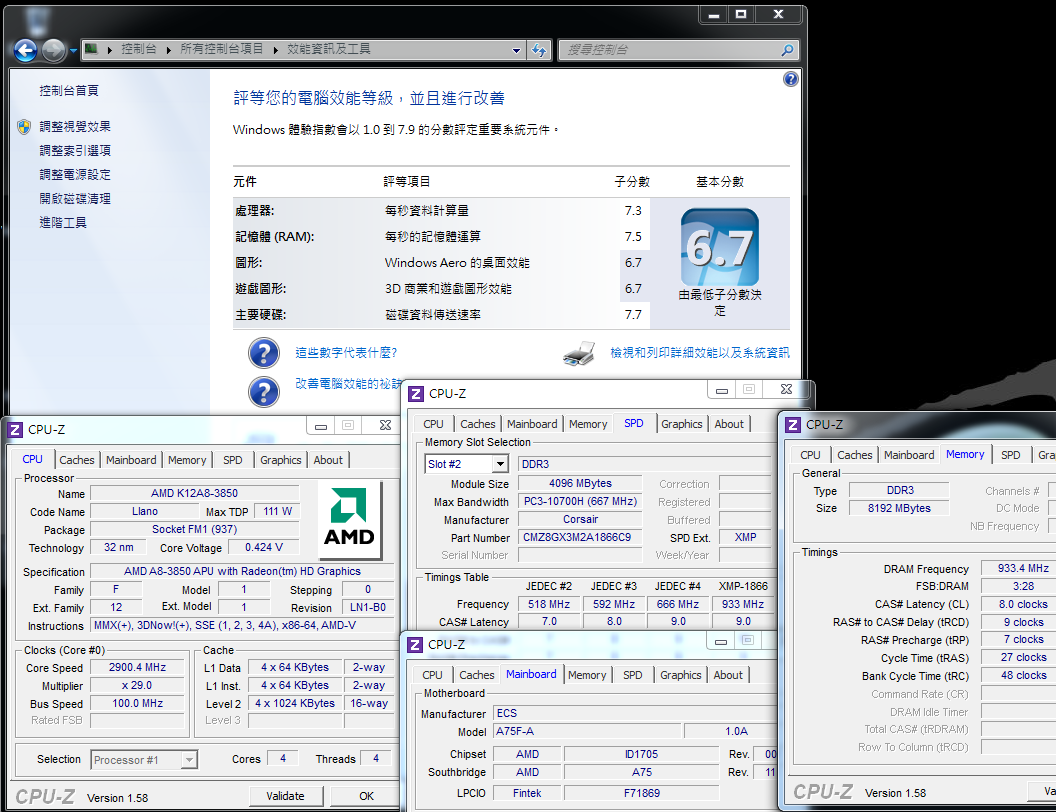Image resolution: width=1056 pixels, height=812 pixels.
Task: Click the Corsair manufacturer value
Action: tap(580, 519)
